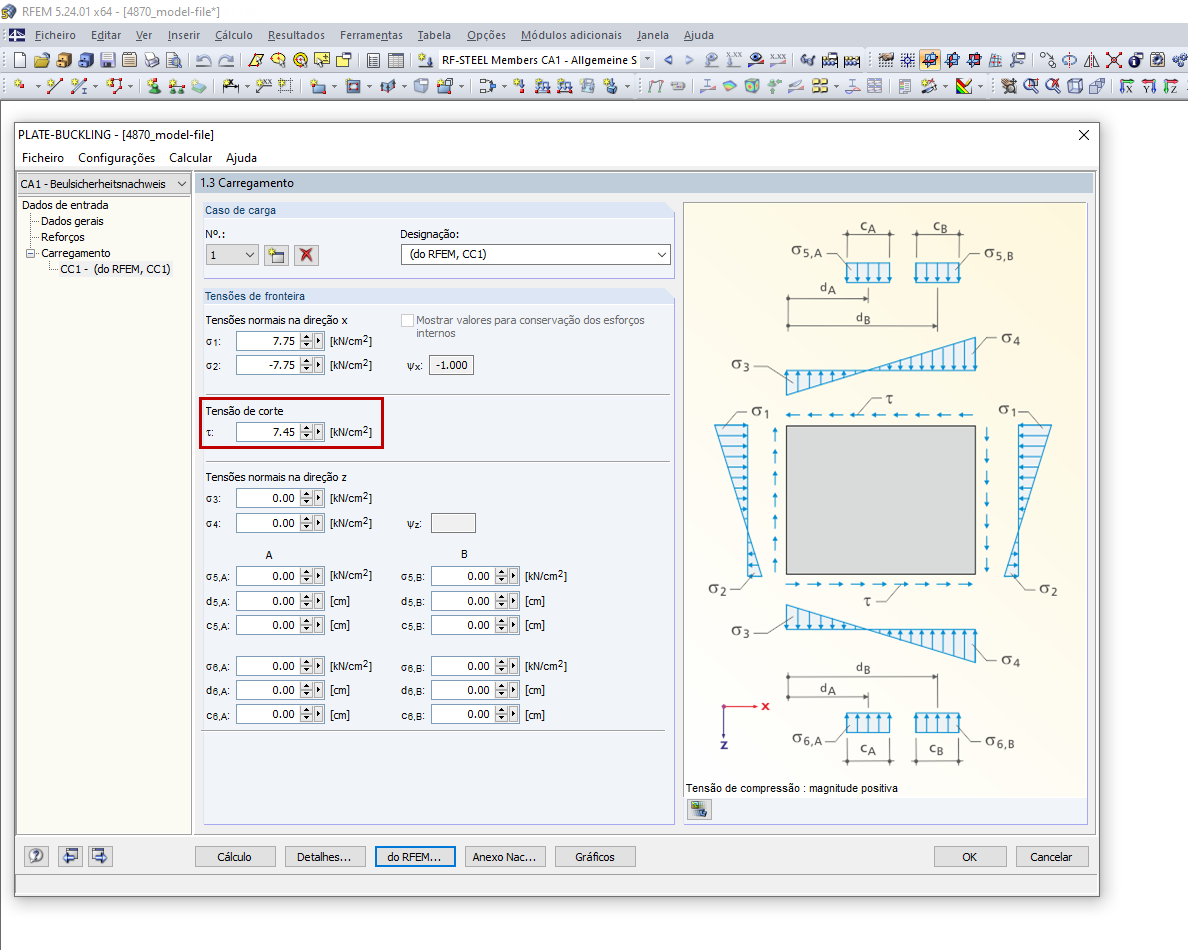1188x950 pixels.
Task: Open the σ1 value list arrow
Action: [319, 342]
